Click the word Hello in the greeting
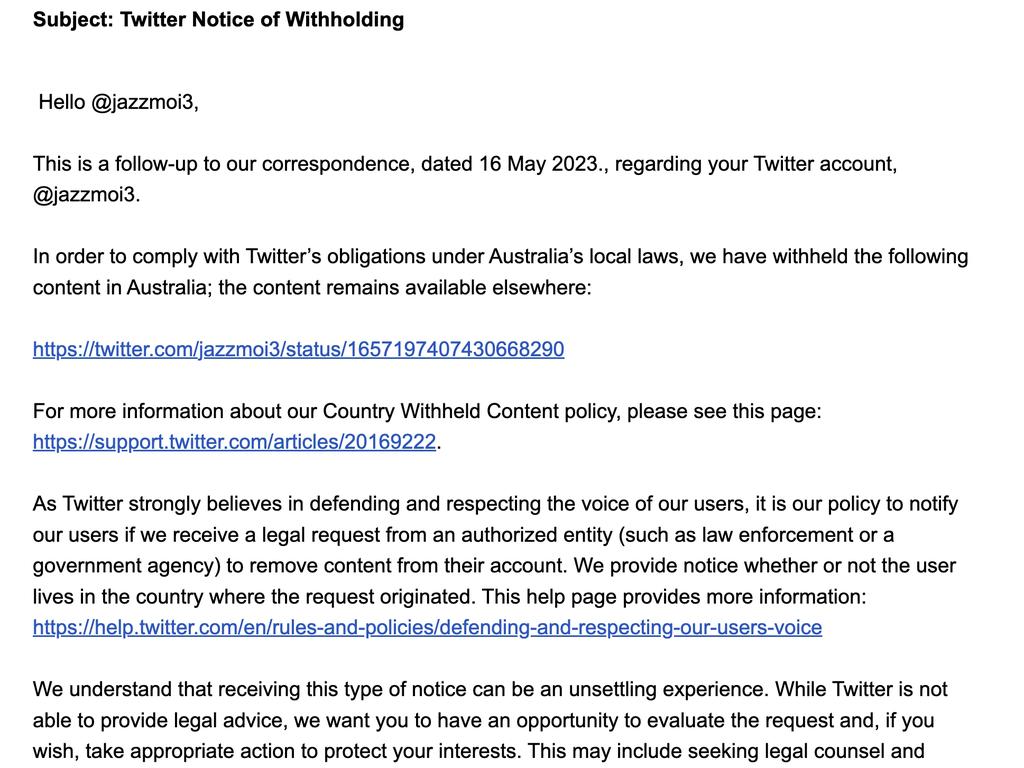The height and width of the screenshot is (768, 1024). click(x=61, y=103)
